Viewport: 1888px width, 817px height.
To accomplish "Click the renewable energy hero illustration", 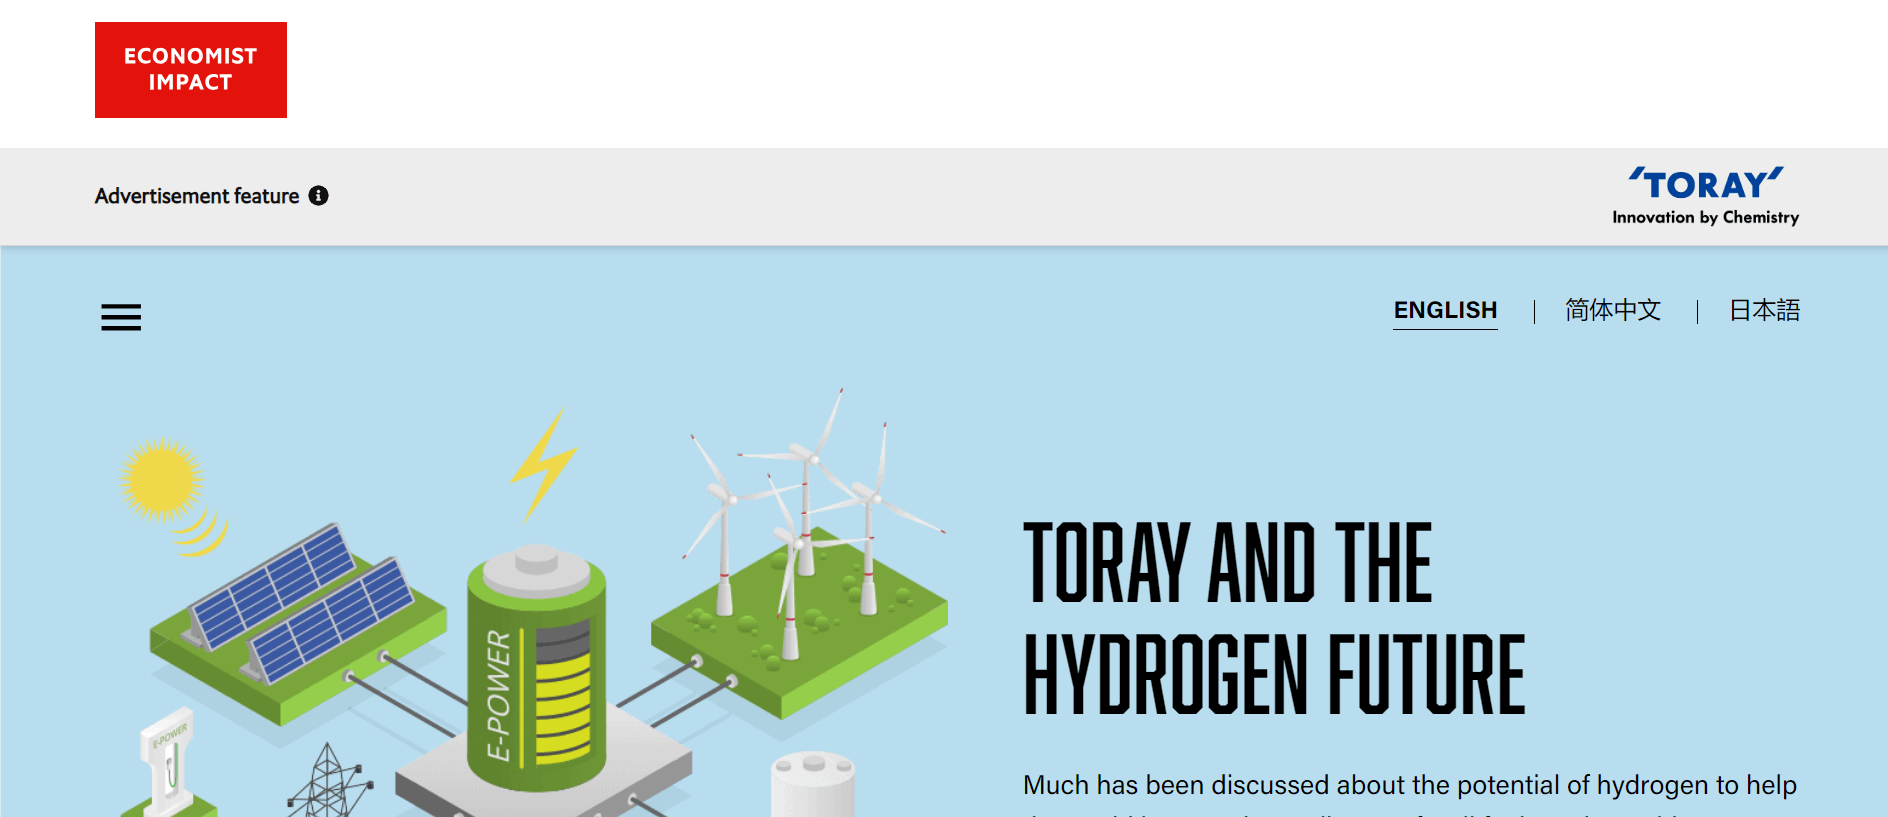I will [x=533, y=602].
